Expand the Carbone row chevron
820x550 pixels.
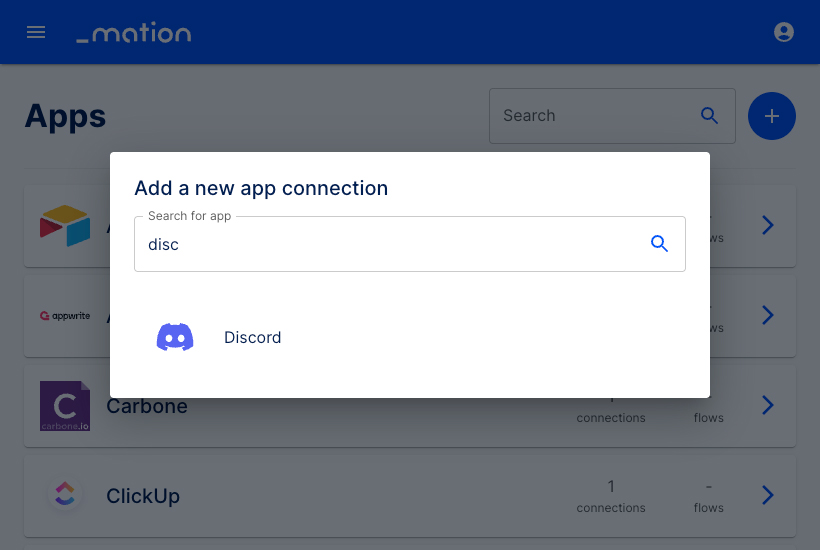point(767,405)
